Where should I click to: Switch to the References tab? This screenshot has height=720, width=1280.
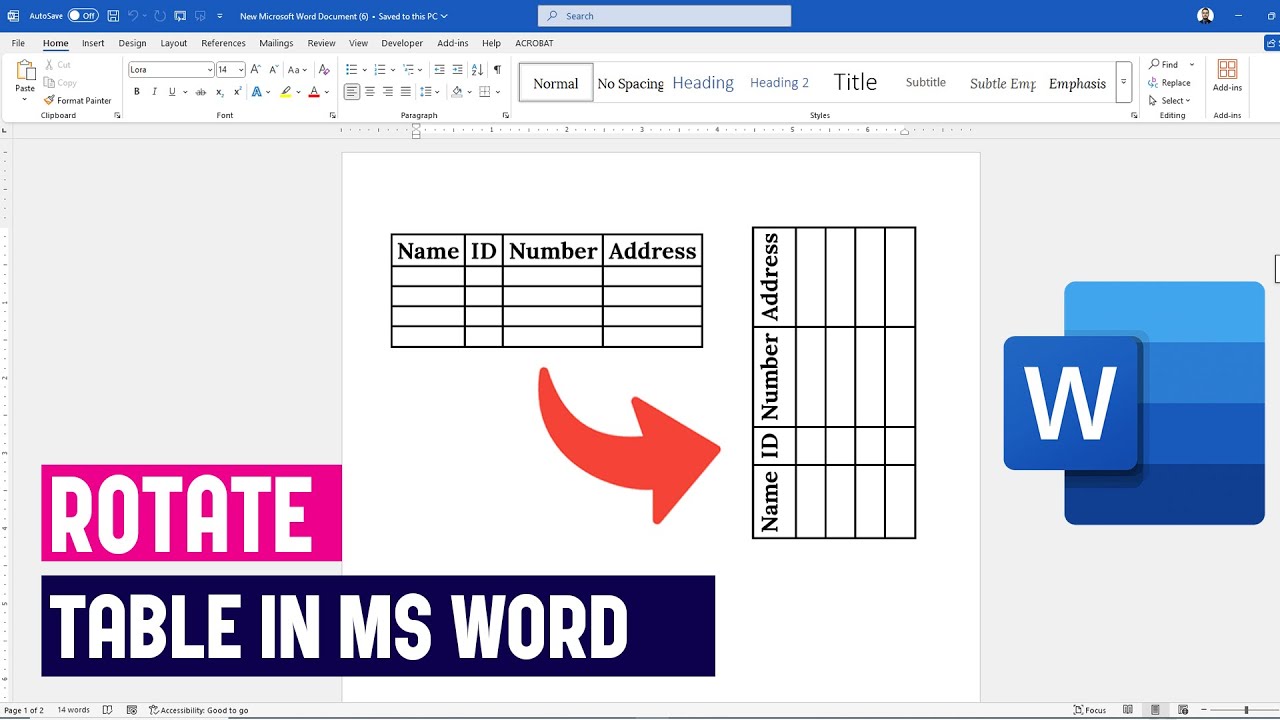pyautogui.click(x=223, y=43)
